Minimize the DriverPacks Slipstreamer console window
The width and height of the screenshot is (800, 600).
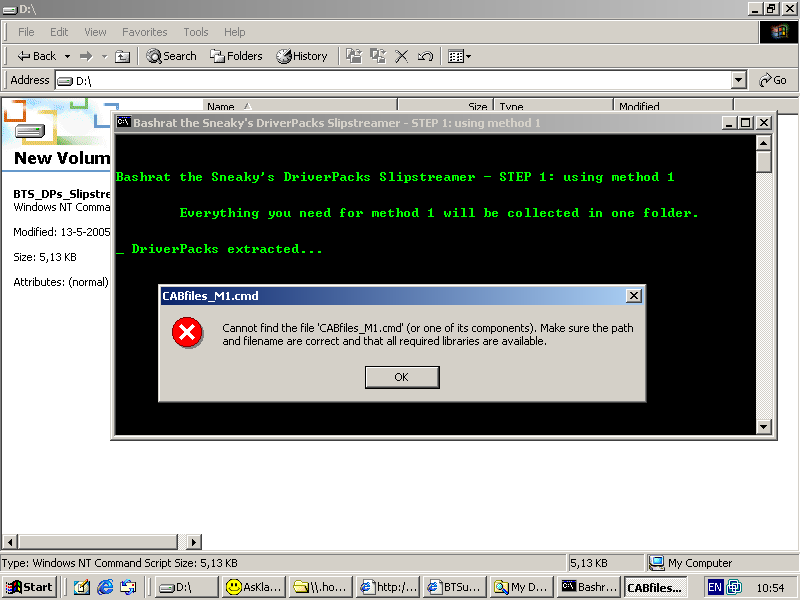pos(729,123)
